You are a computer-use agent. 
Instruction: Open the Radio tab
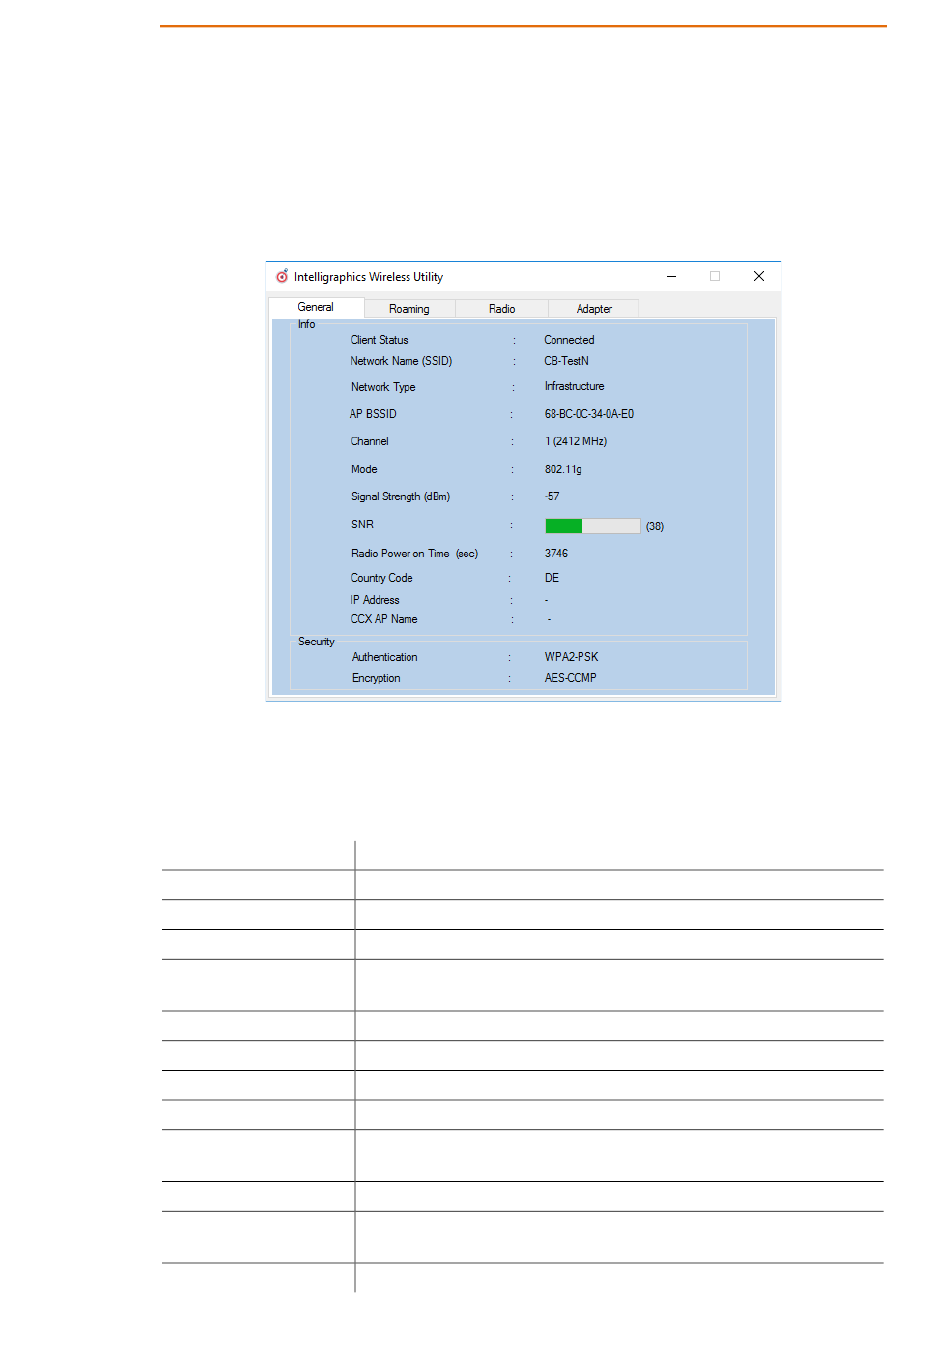(502, 309)
